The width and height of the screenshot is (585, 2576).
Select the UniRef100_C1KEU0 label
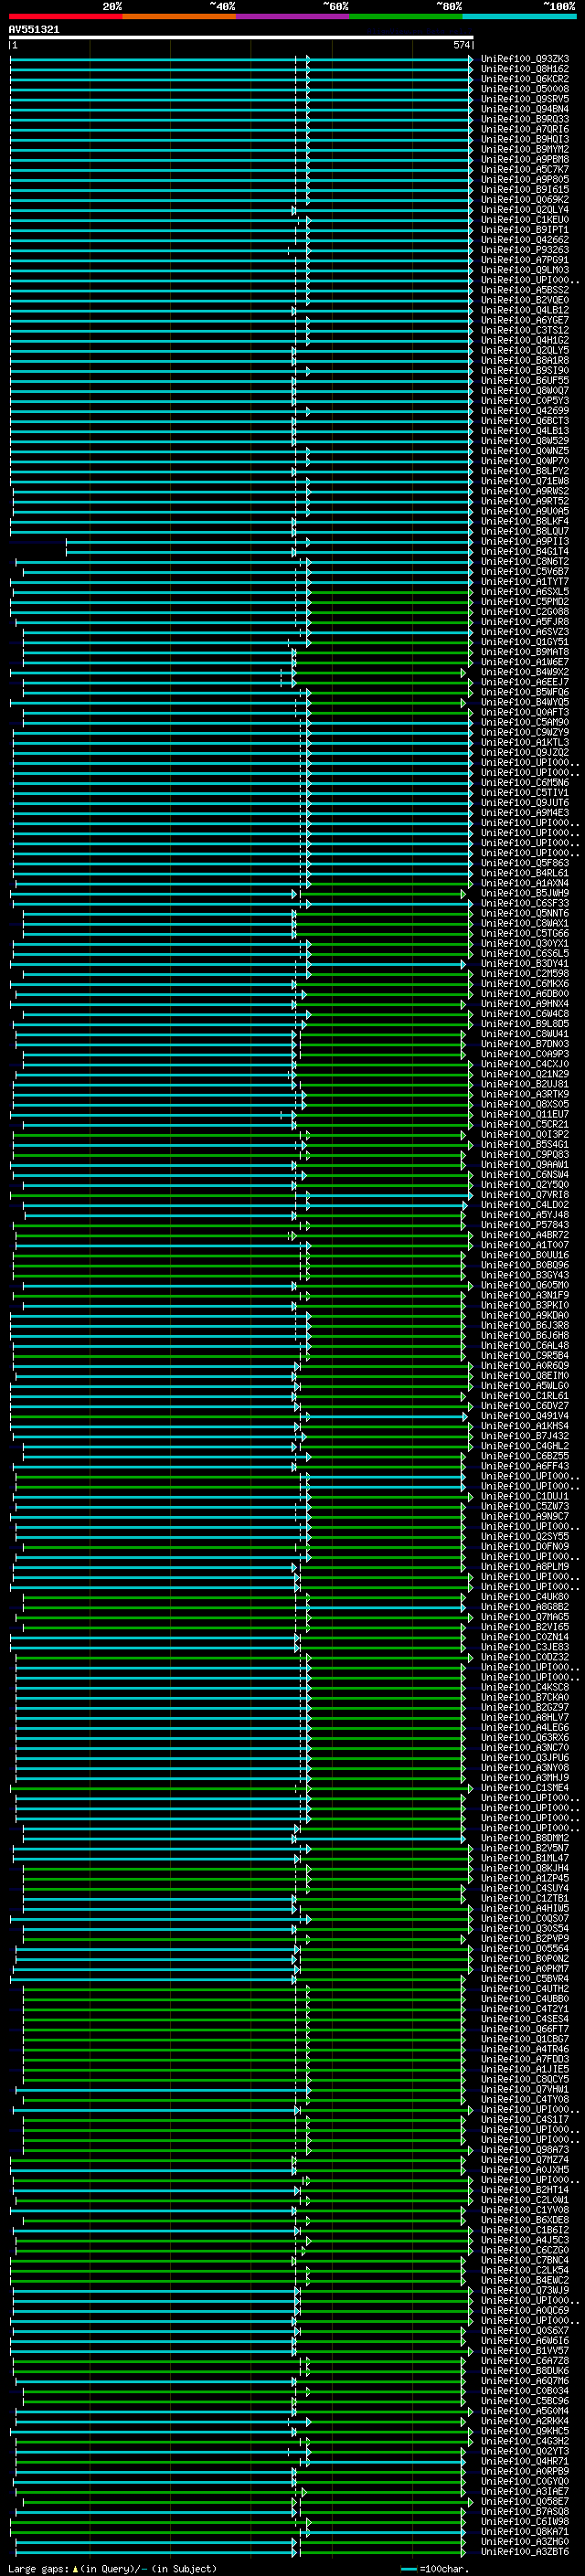pyautogui.click(x=525, y=220)
